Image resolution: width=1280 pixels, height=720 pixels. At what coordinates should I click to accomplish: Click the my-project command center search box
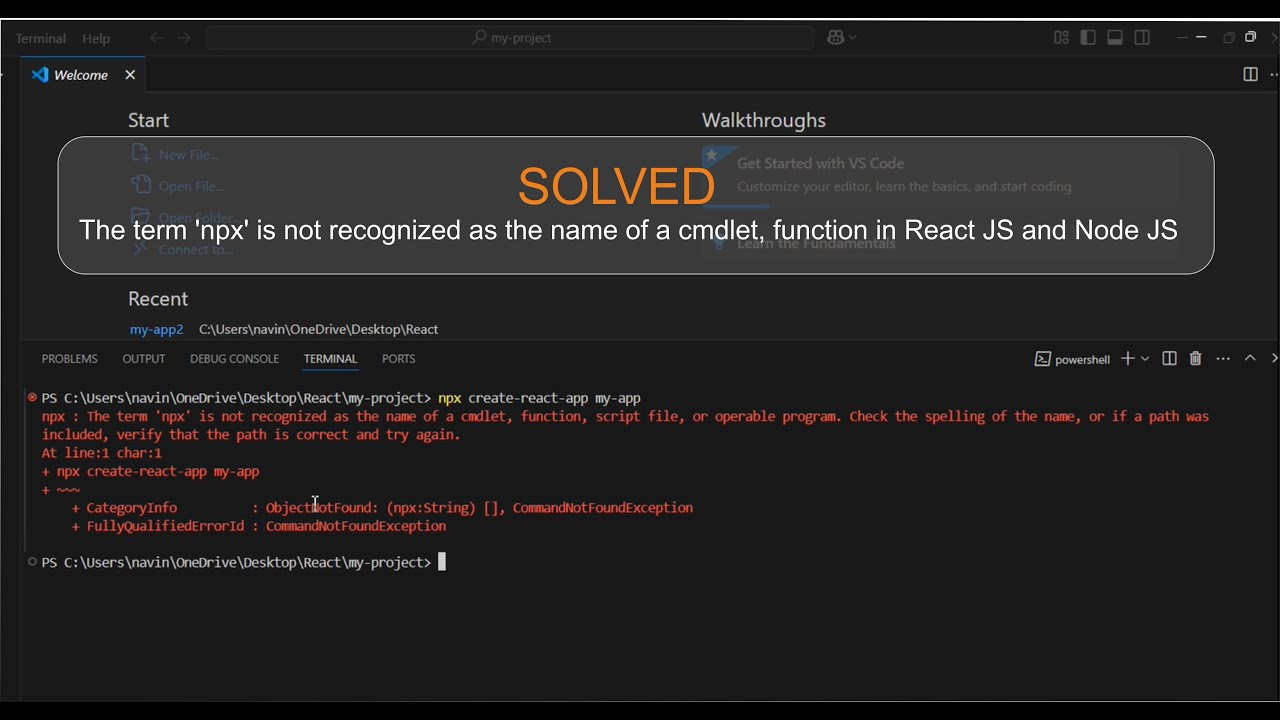(x=510, y=37)
